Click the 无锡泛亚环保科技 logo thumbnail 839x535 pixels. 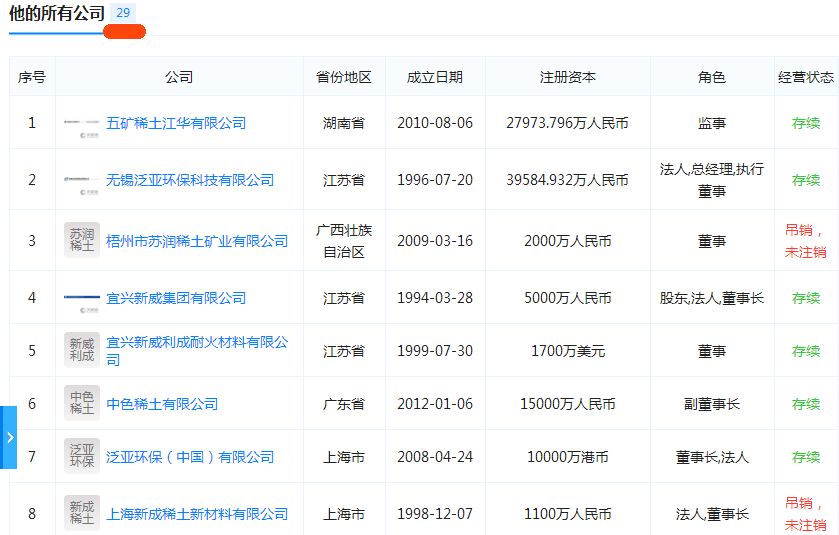(82, 180)
